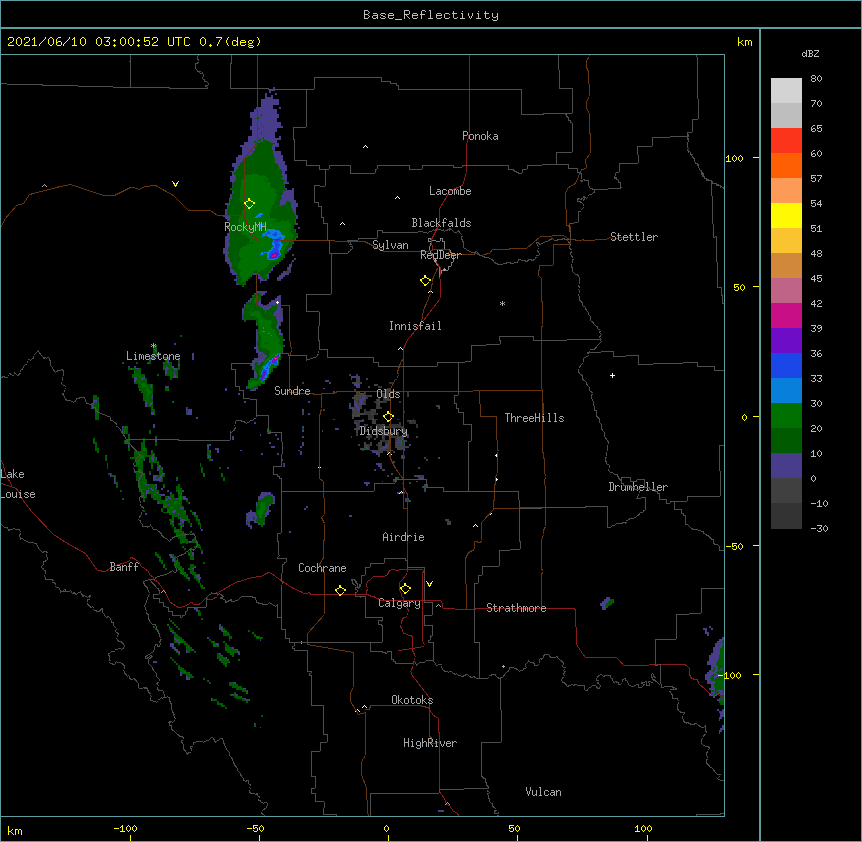The height and width of the screenshot is (842, 862).
Task: Select the light grey 80-70 dBZ swatch
Action: 786,91
